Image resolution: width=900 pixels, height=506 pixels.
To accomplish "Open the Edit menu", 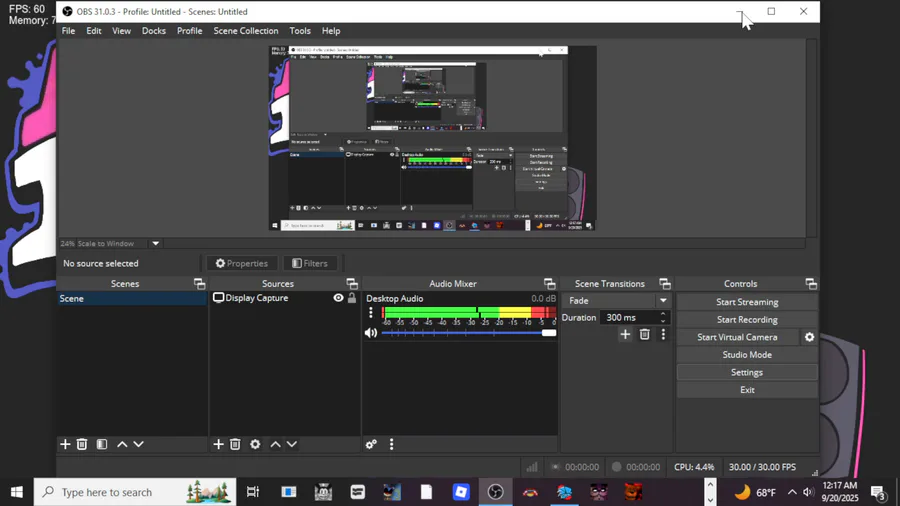I will point(94,31).
